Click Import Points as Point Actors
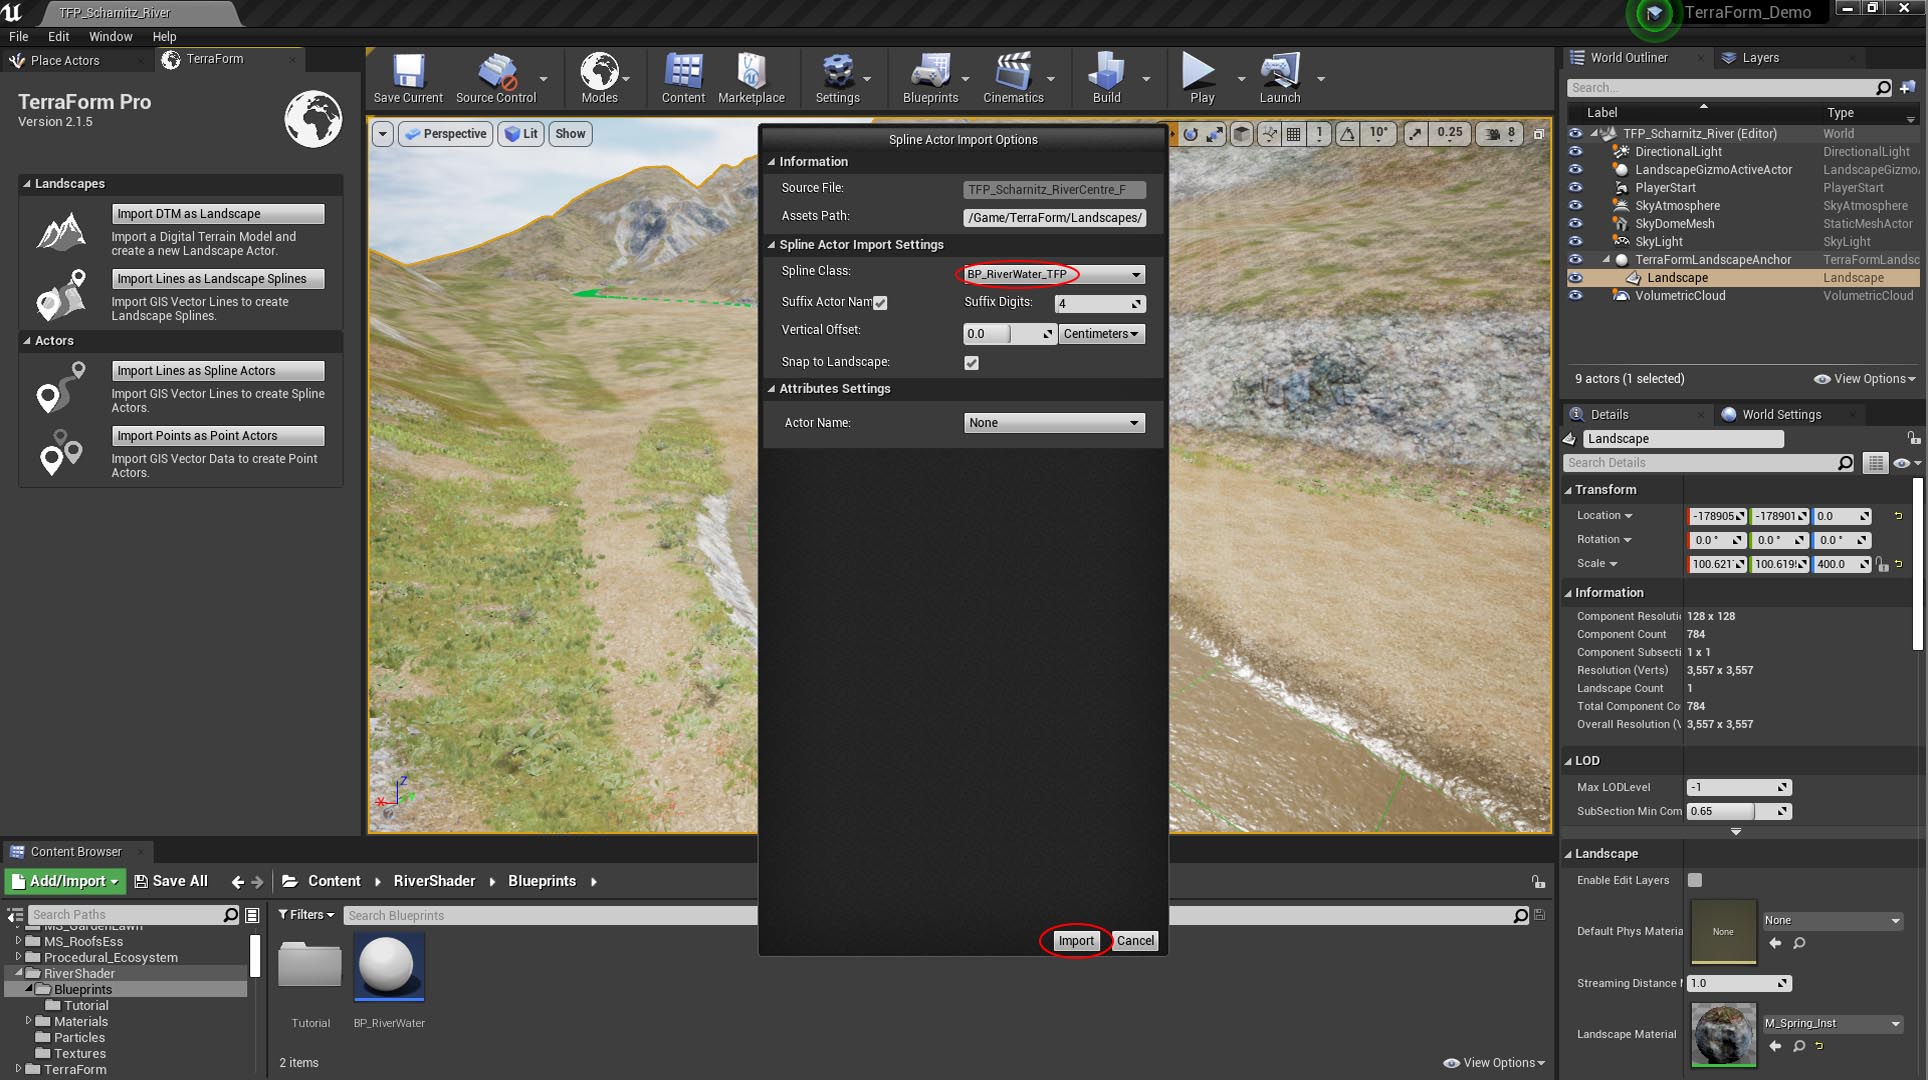This screenshot has width=1928, height=1080. [x=218, y=436]
